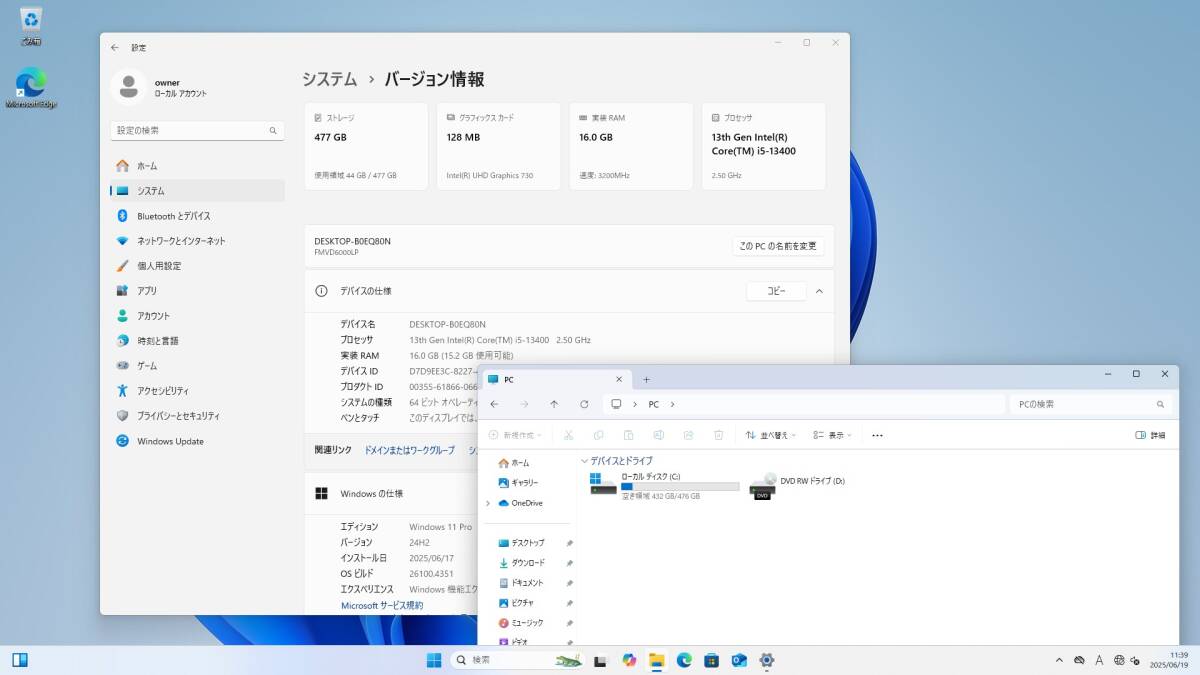This screenshot has height=675, width=1200.
Task: Open Microsoft Store from the taskbar
Action: pos(712,660)
